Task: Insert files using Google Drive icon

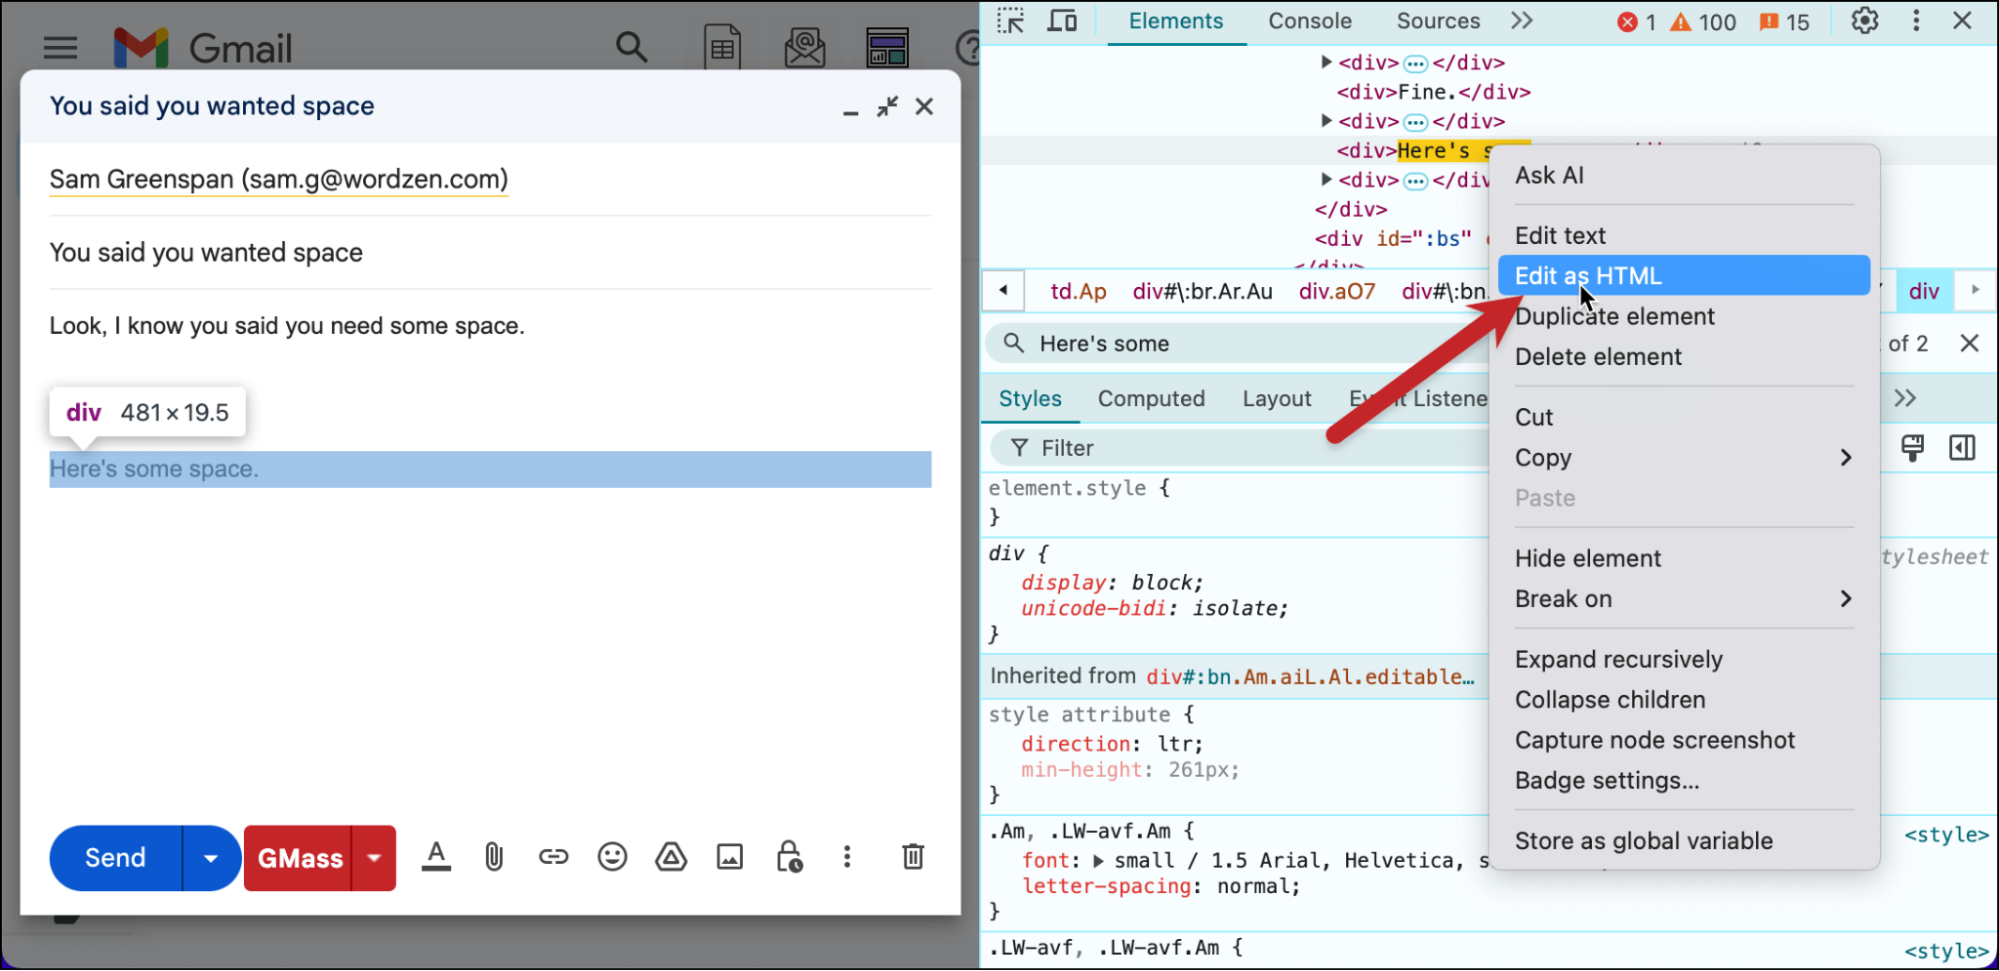Action: [671, 857]
